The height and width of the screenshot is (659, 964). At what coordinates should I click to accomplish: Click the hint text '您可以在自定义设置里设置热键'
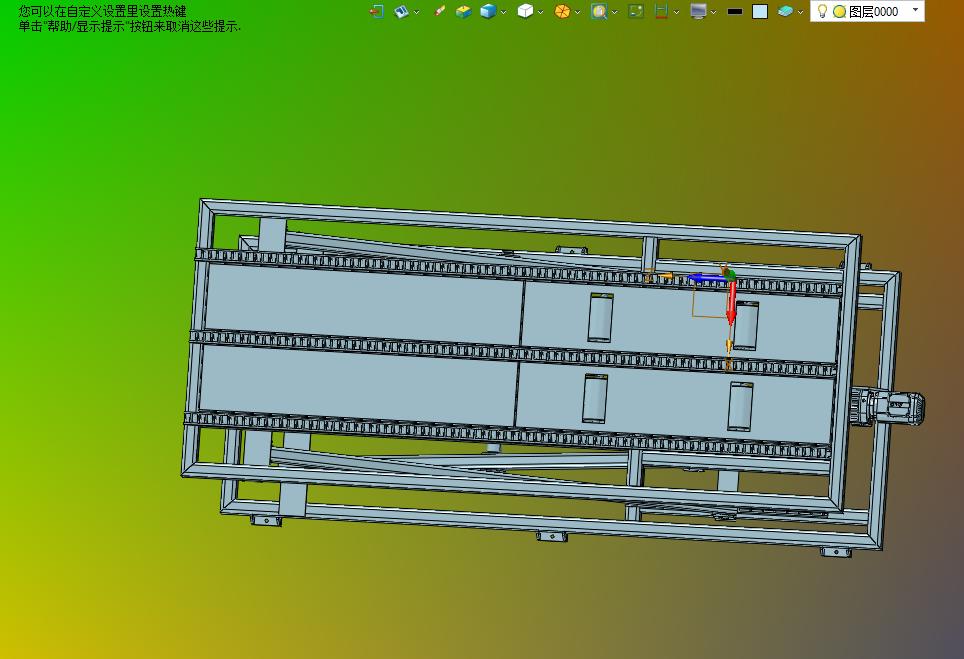click(102, 11)
